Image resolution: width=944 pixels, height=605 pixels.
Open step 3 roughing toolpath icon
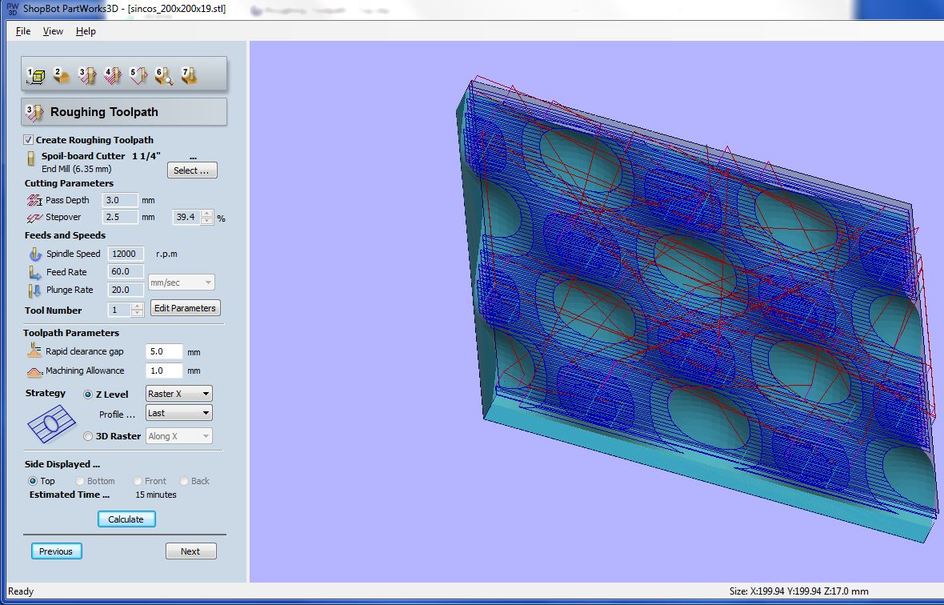coord(87,76)
